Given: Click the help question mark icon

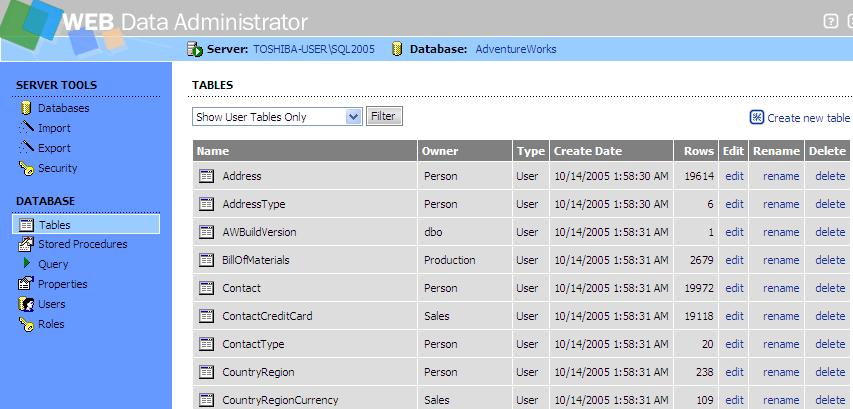Looking at the screenshot, I should pyautogui.click(x=831, y=21).
